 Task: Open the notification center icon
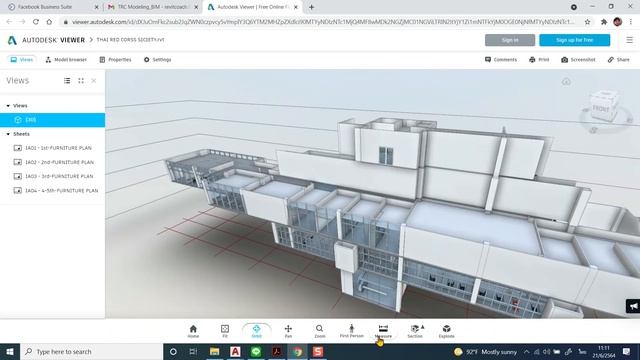tap(627, 351)
